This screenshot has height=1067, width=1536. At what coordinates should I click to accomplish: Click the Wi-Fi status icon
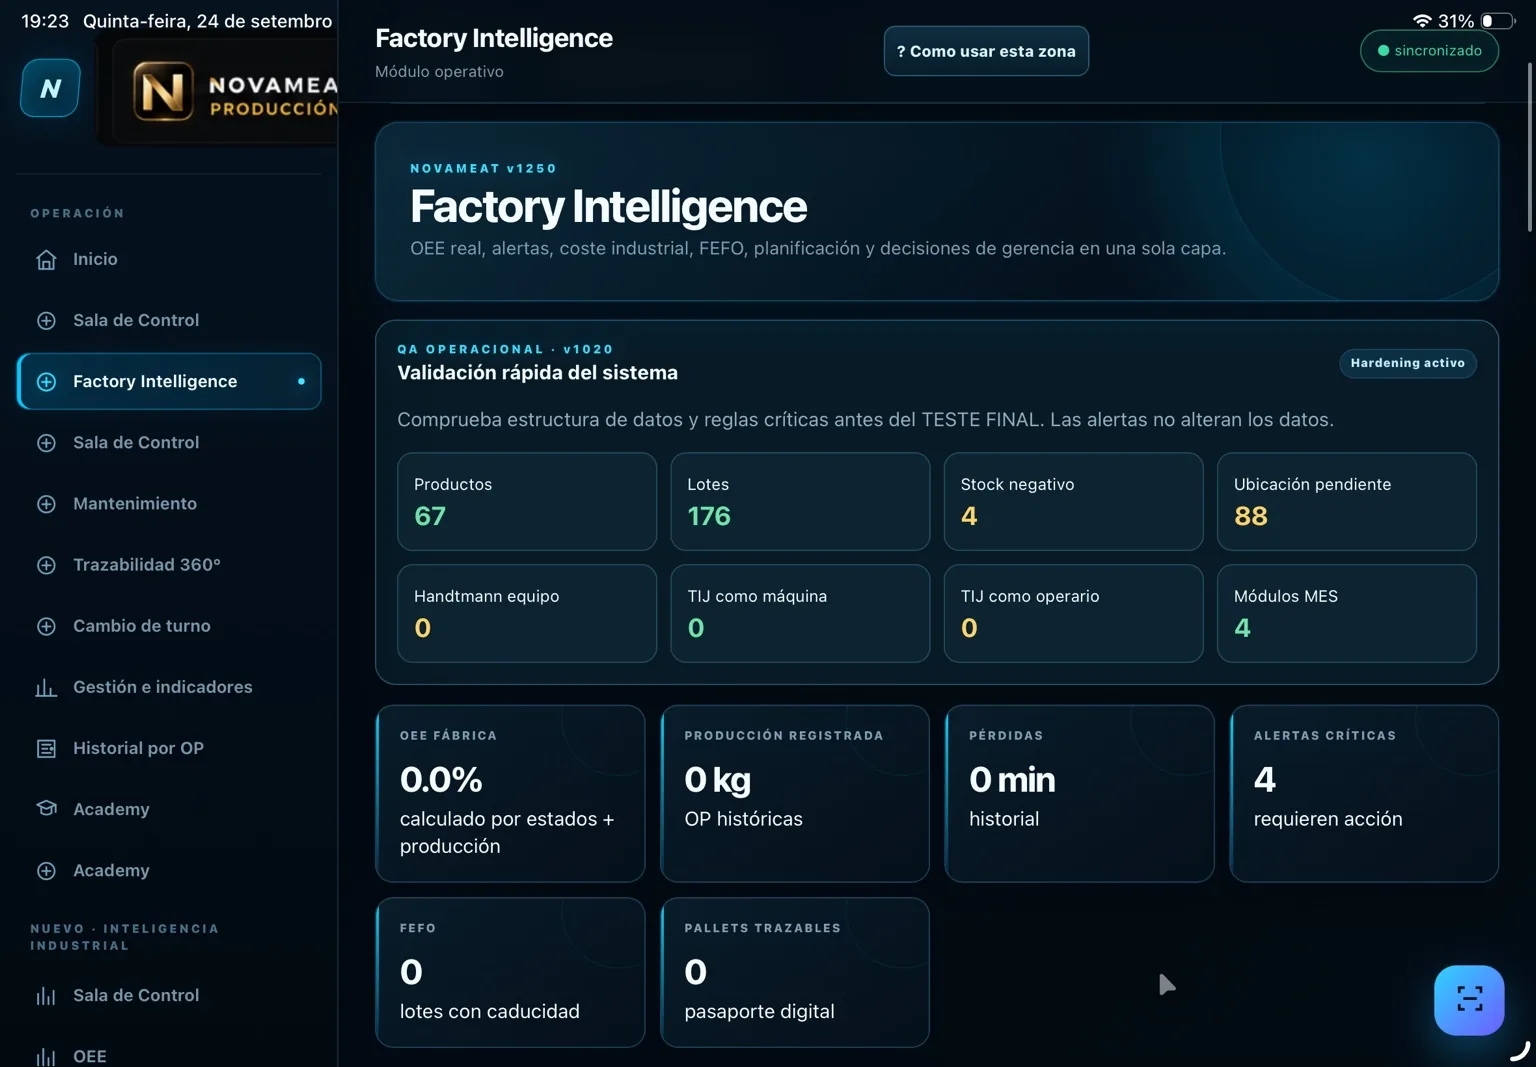[1422, 21]
